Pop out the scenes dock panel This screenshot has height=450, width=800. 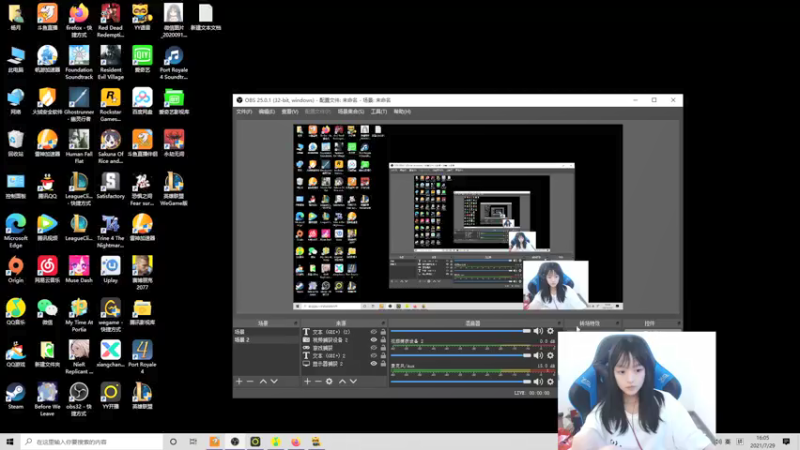pos(295,323)
